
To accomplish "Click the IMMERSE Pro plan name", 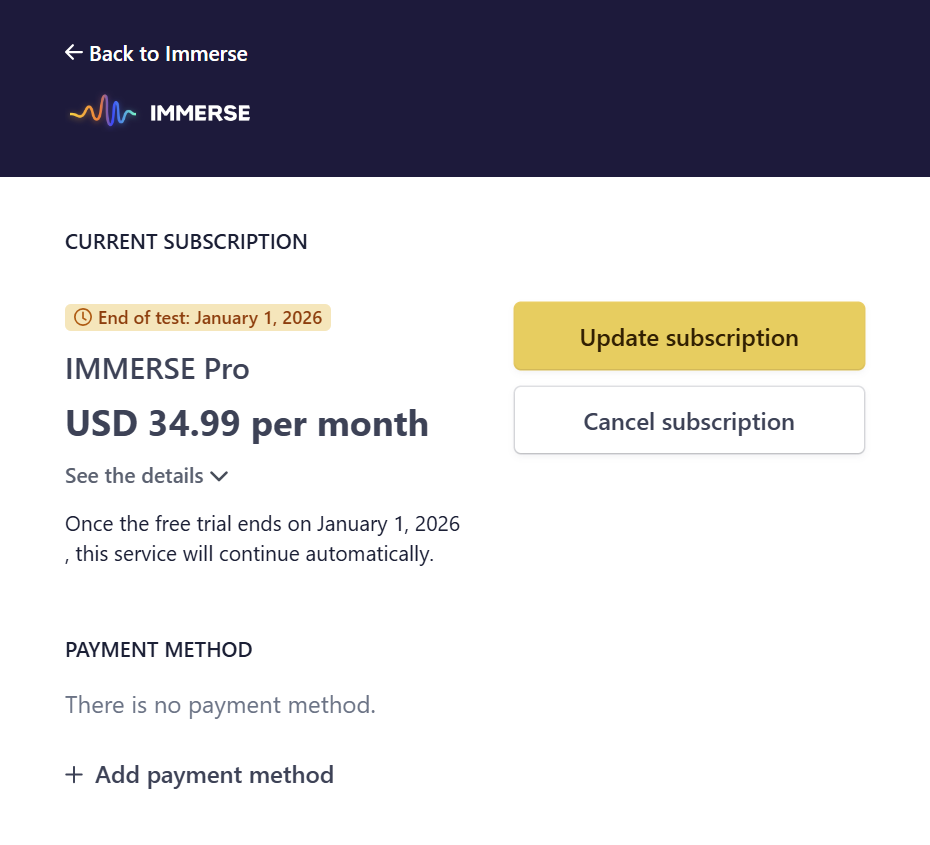I will point(157,369).
